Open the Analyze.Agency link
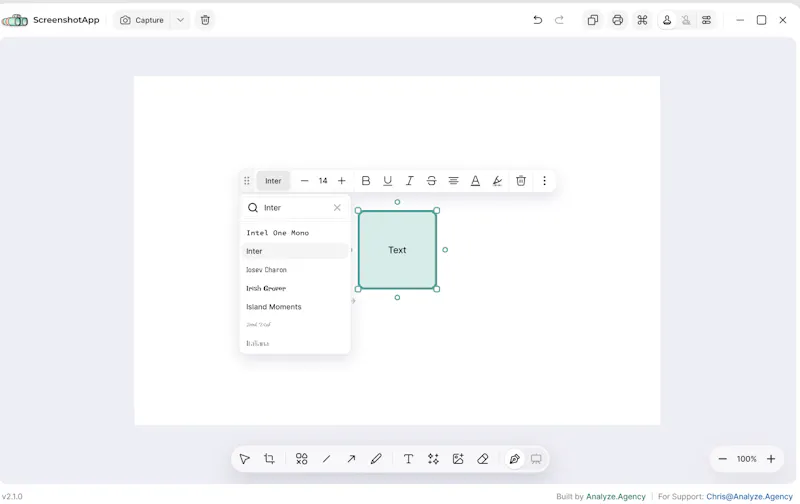Image resolution: width=800 pixels, height=504 pixels. (615, 496)
